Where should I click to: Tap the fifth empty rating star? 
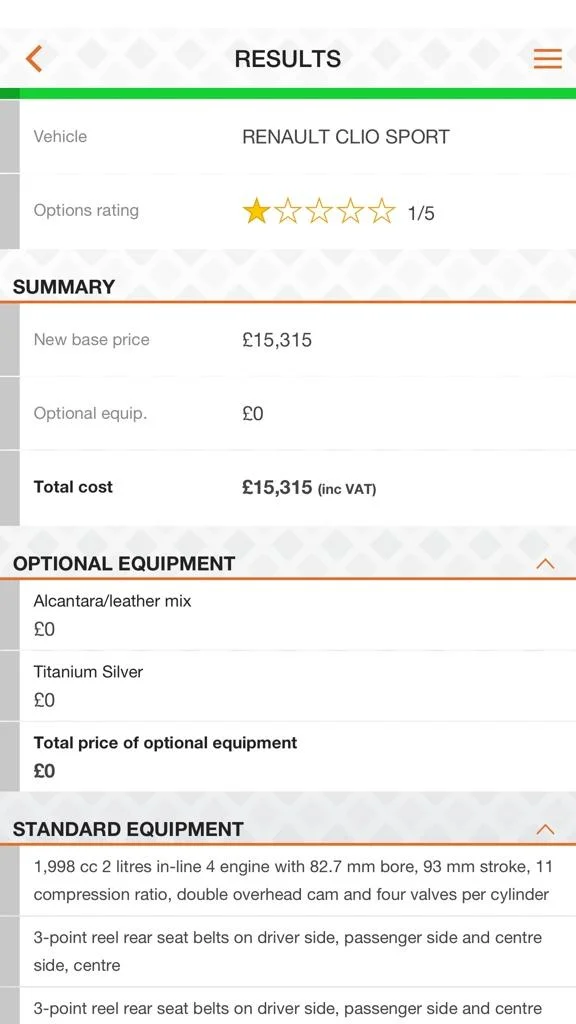click(381, 212)
